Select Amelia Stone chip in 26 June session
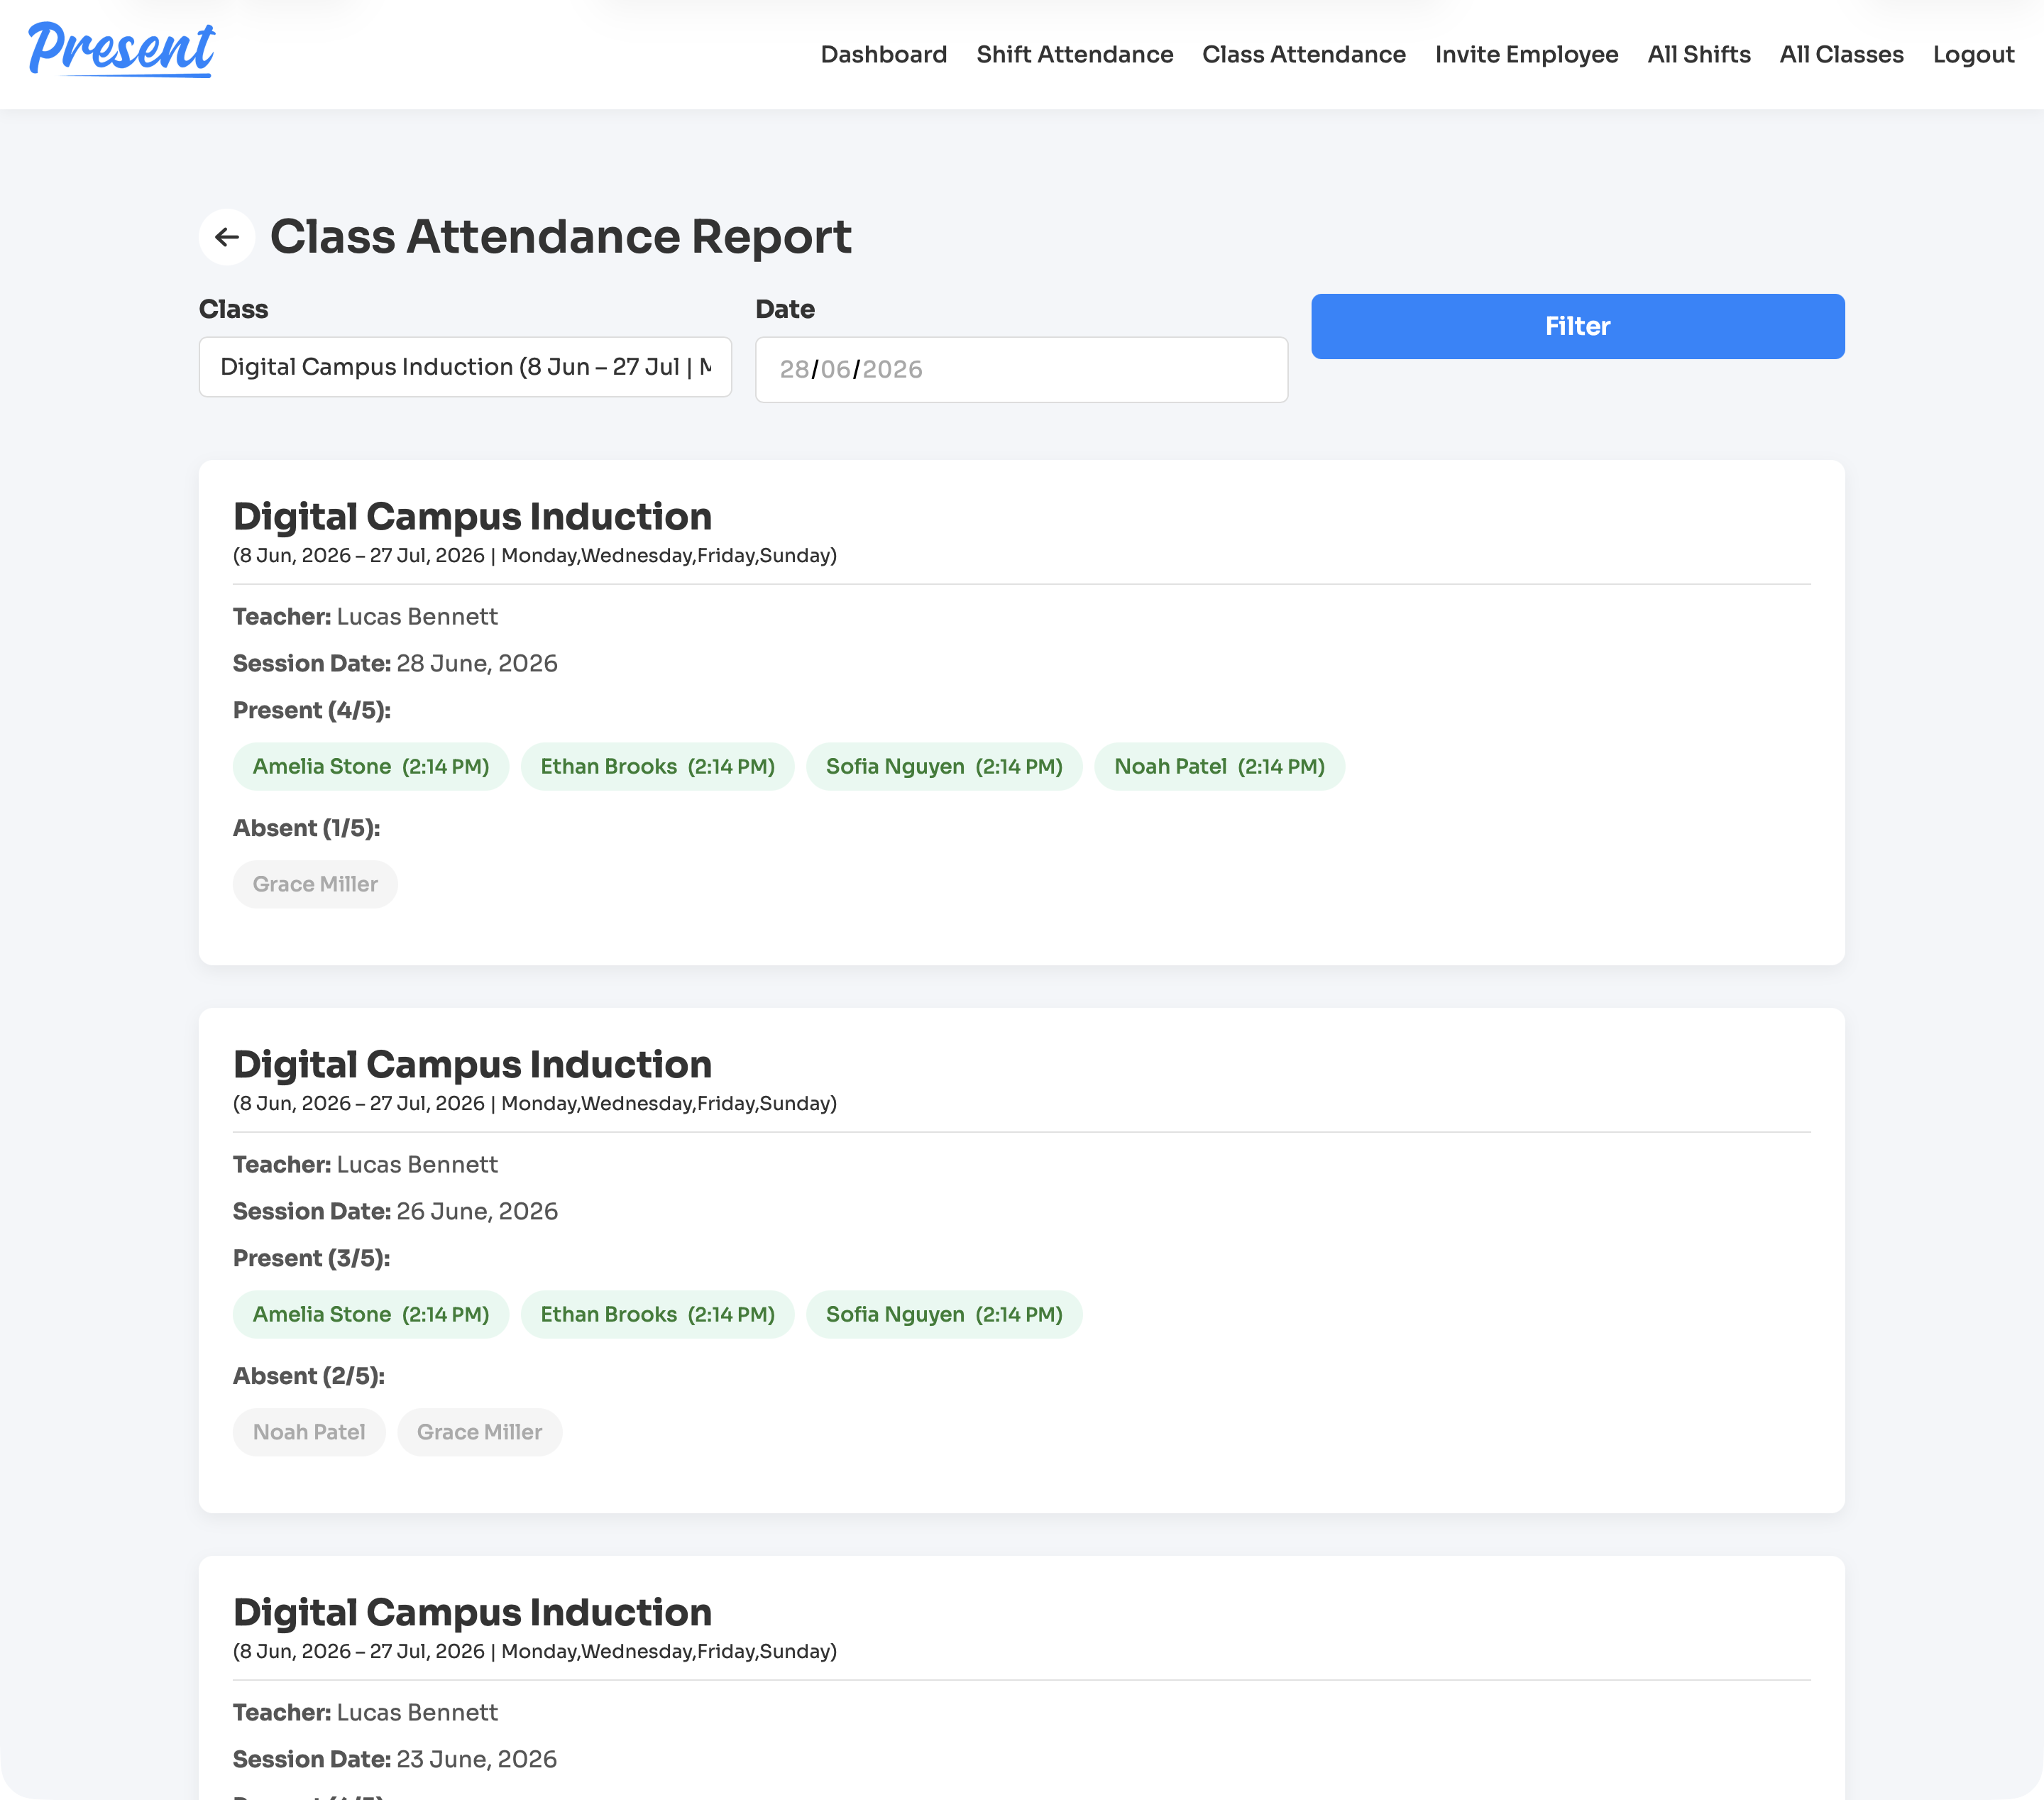The height and width of the screenshot is (1800, 2044). 370,1315
